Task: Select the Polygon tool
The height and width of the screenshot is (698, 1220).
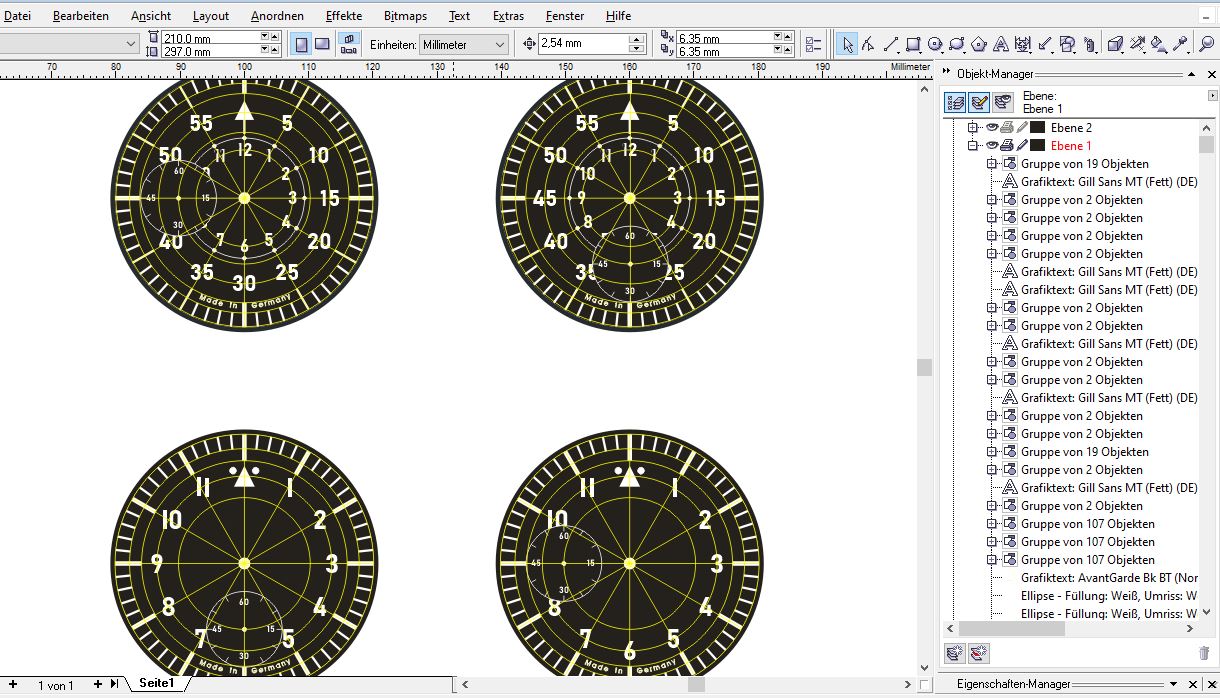Action: (979, 44)
